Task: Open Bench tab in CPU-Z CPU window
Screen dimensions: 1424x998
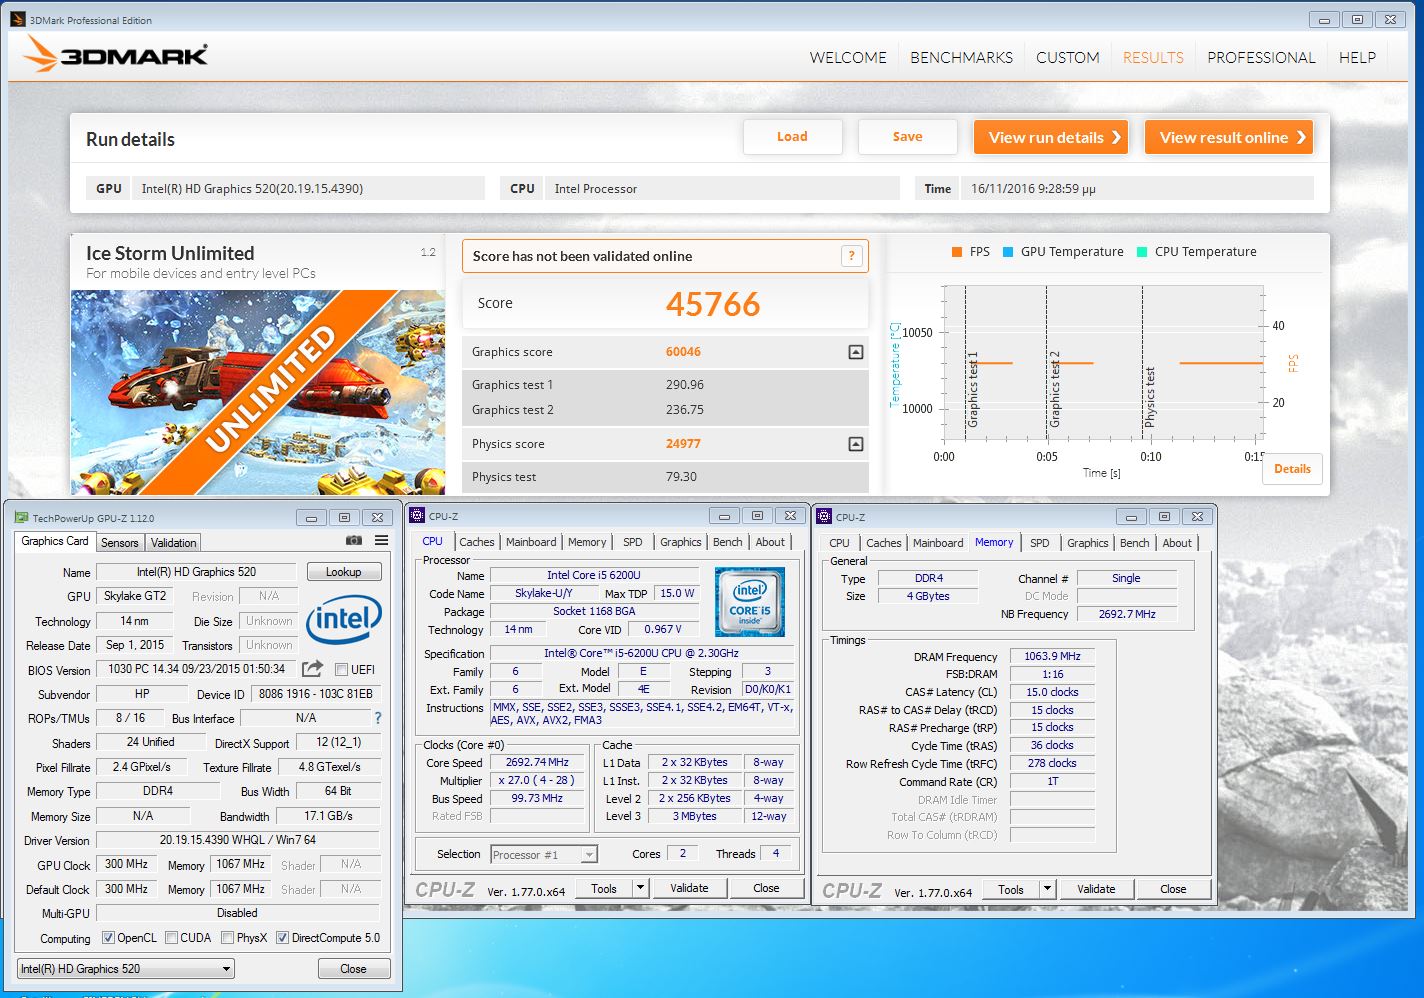Action: coord(728,542)
